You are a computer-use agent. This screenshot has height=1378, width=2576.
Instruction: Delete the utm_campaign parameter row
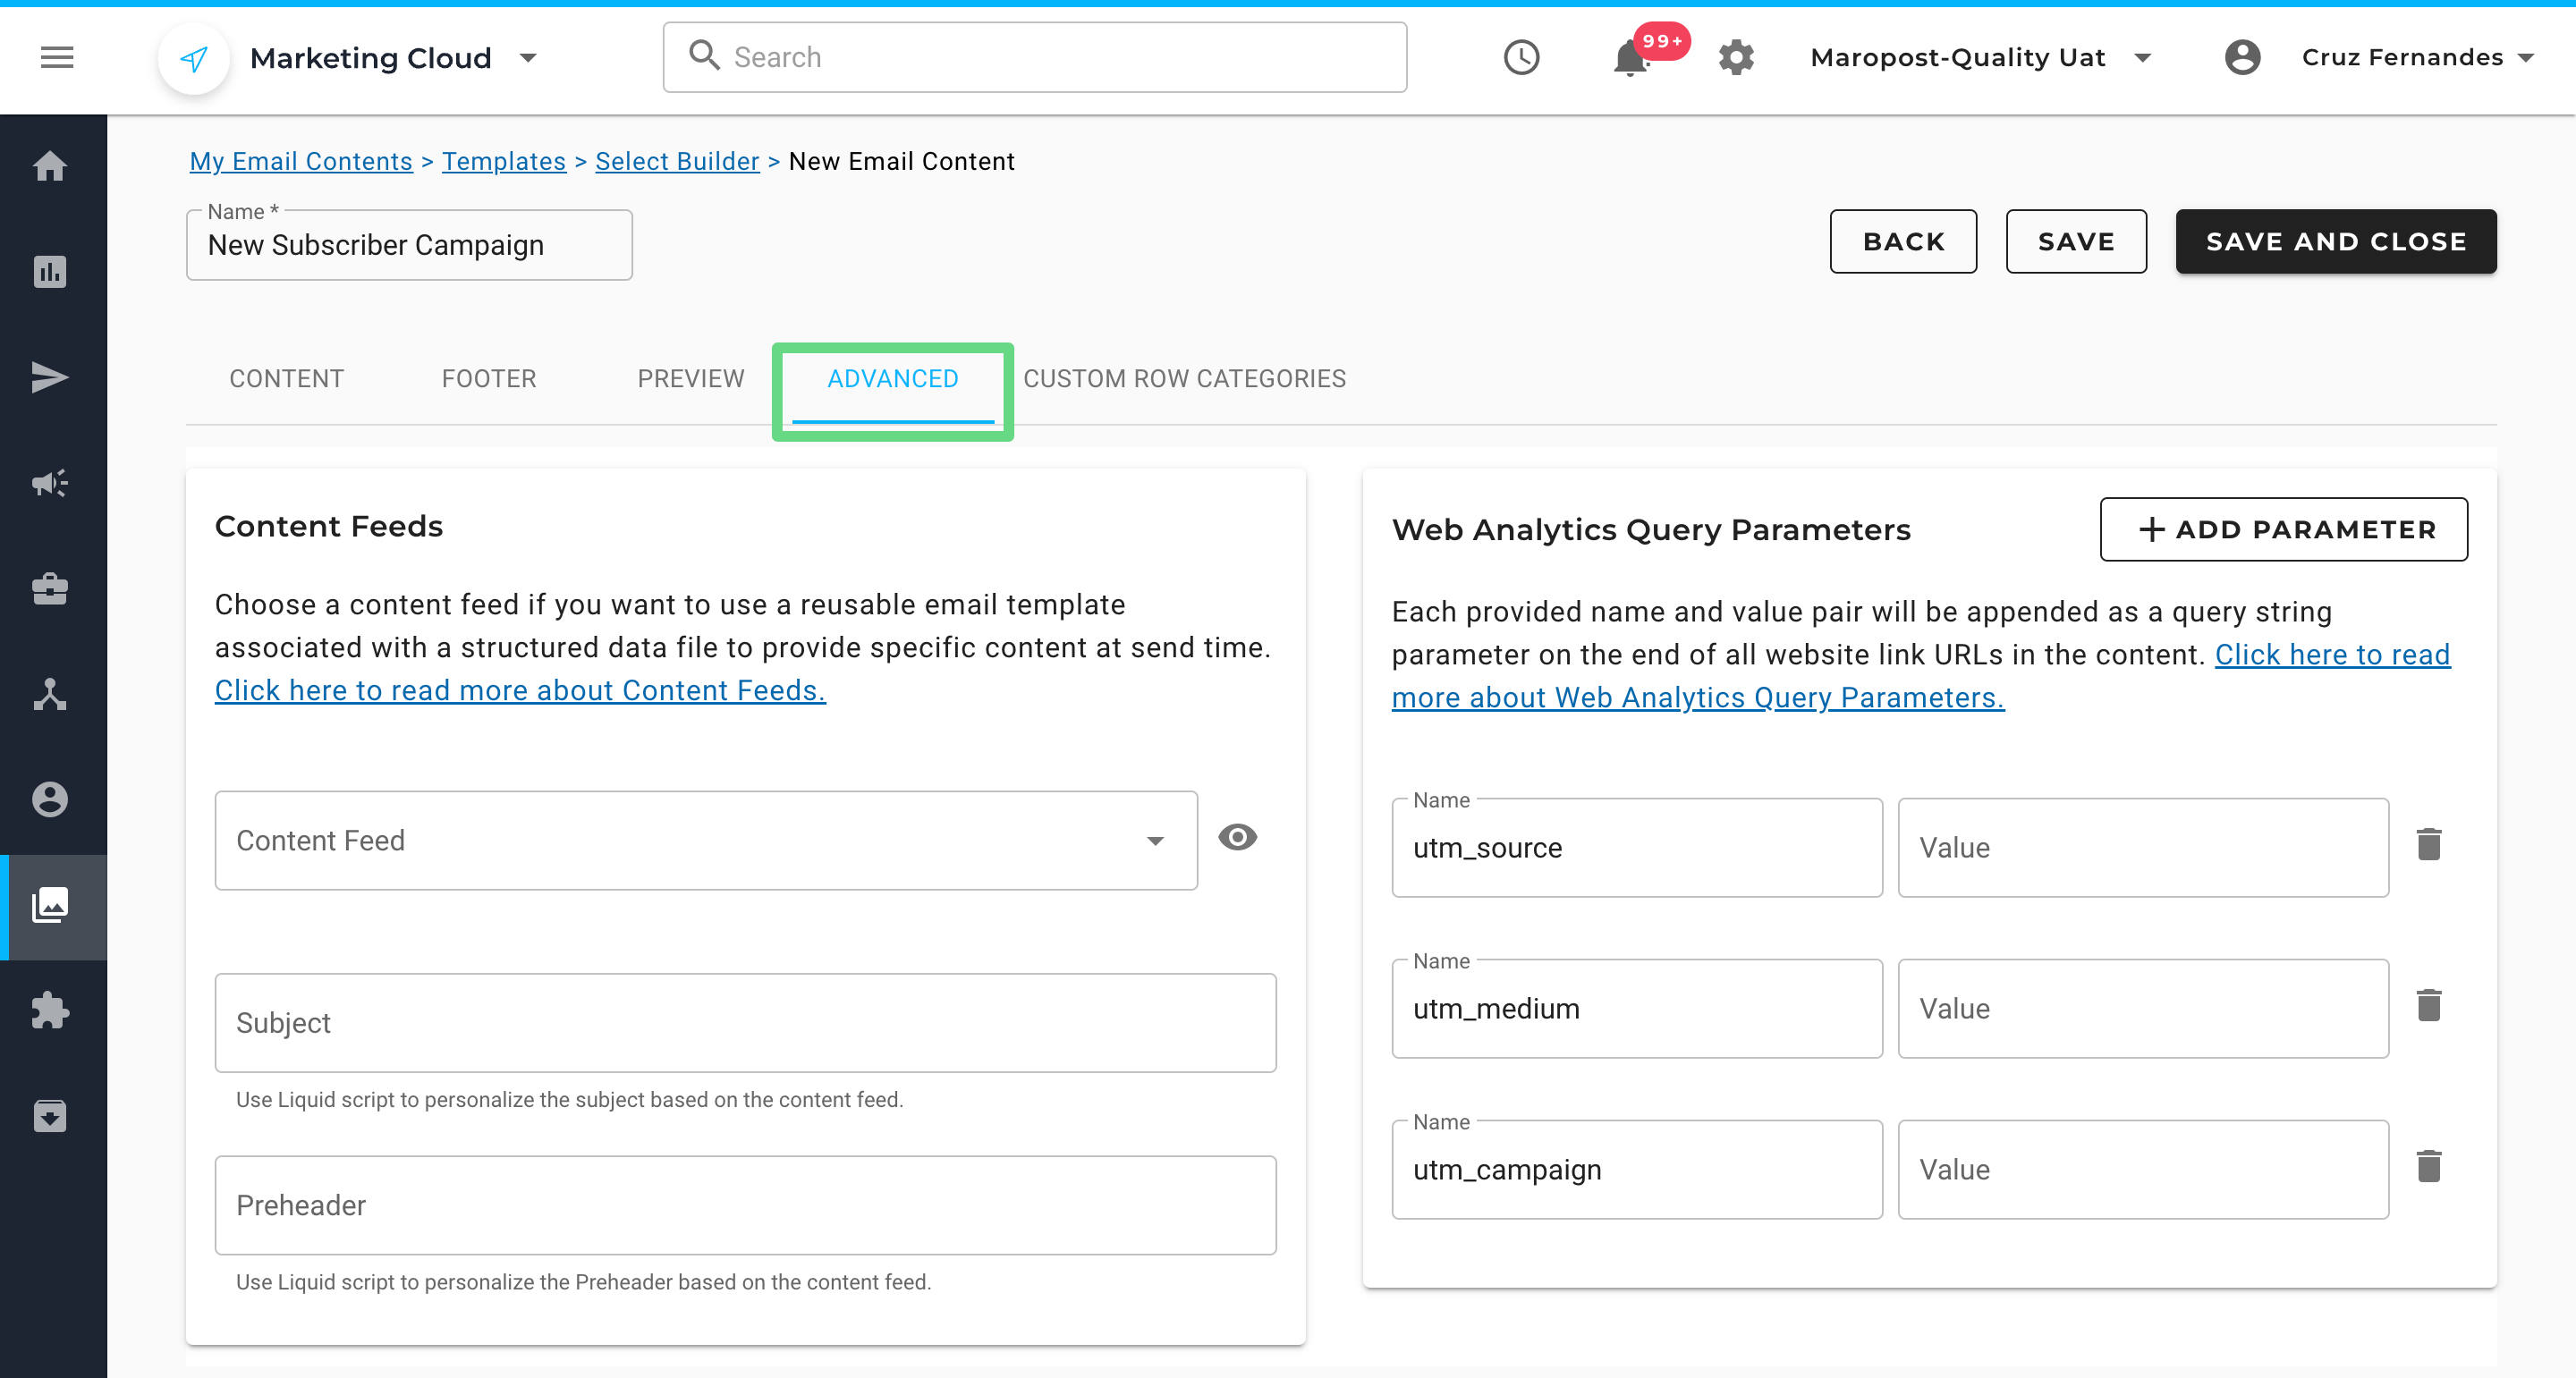pyautogui.click(x=2428, y=1167)
